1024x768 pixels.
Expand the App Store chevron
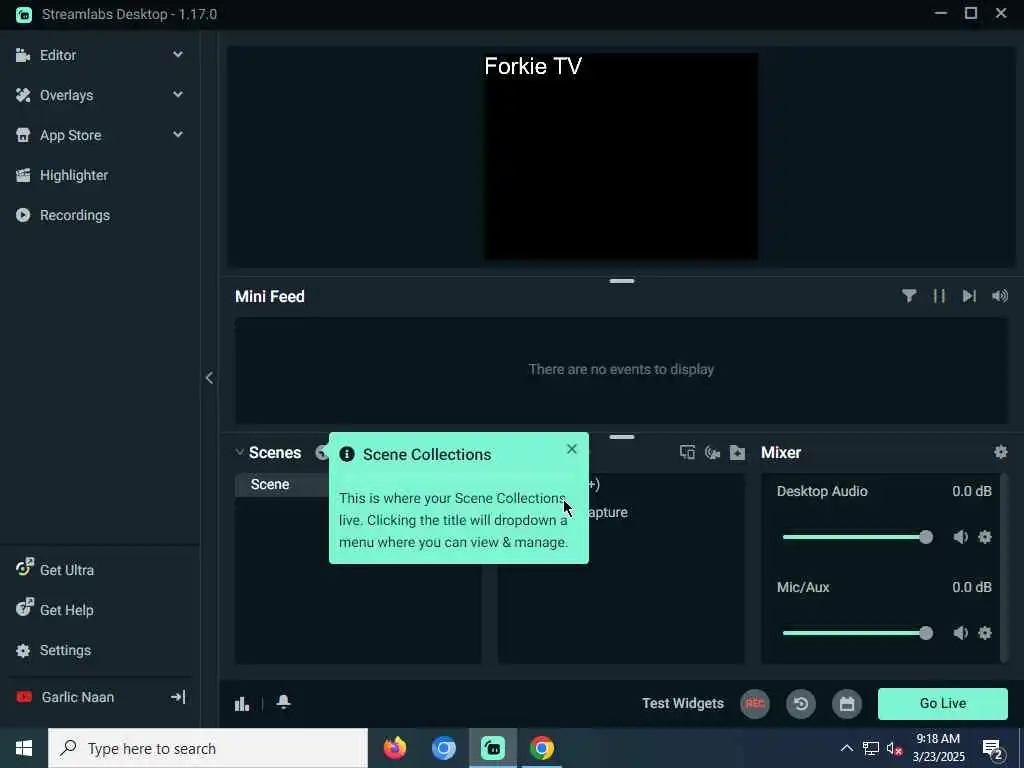click(178, 135)
